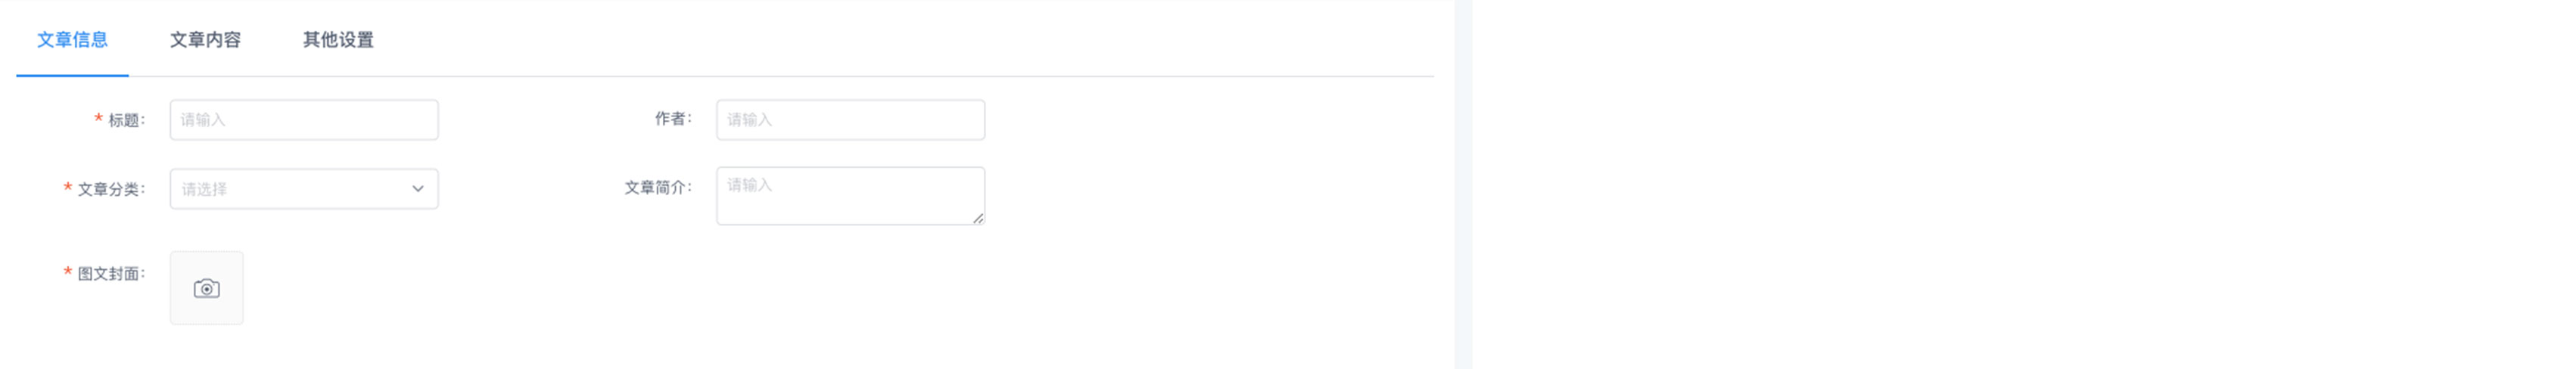Click the red asterisk beside 标题
The image size is (2576, 369).
(x=98, y=119)
